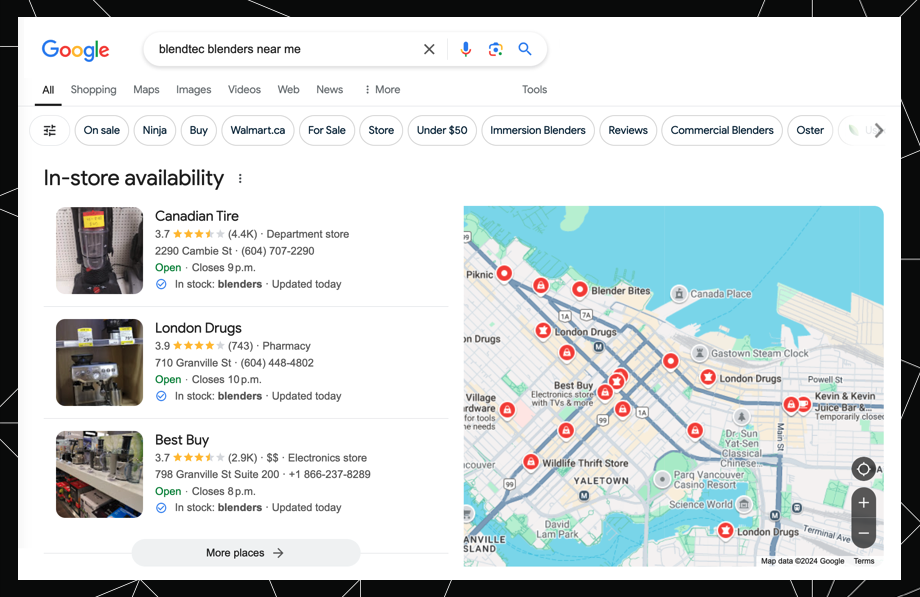Clear the search box with the X icon
The height and width of the screenshot is (597, 920).
[x=429, y=49]
